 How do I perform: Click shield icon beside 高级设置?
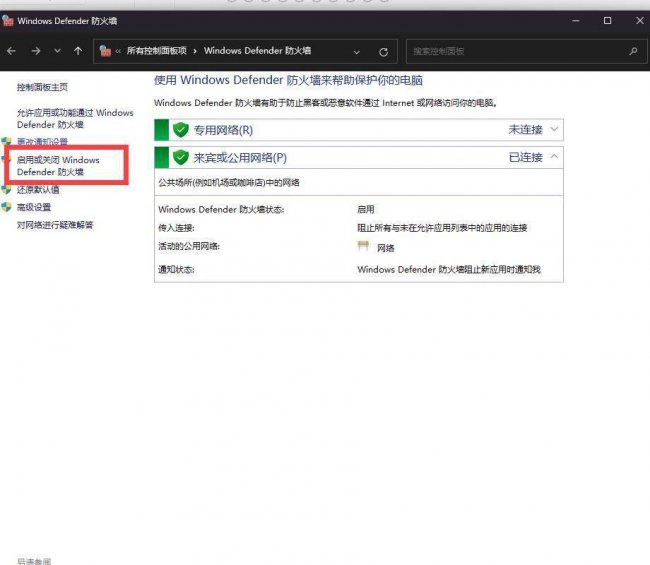6,207
